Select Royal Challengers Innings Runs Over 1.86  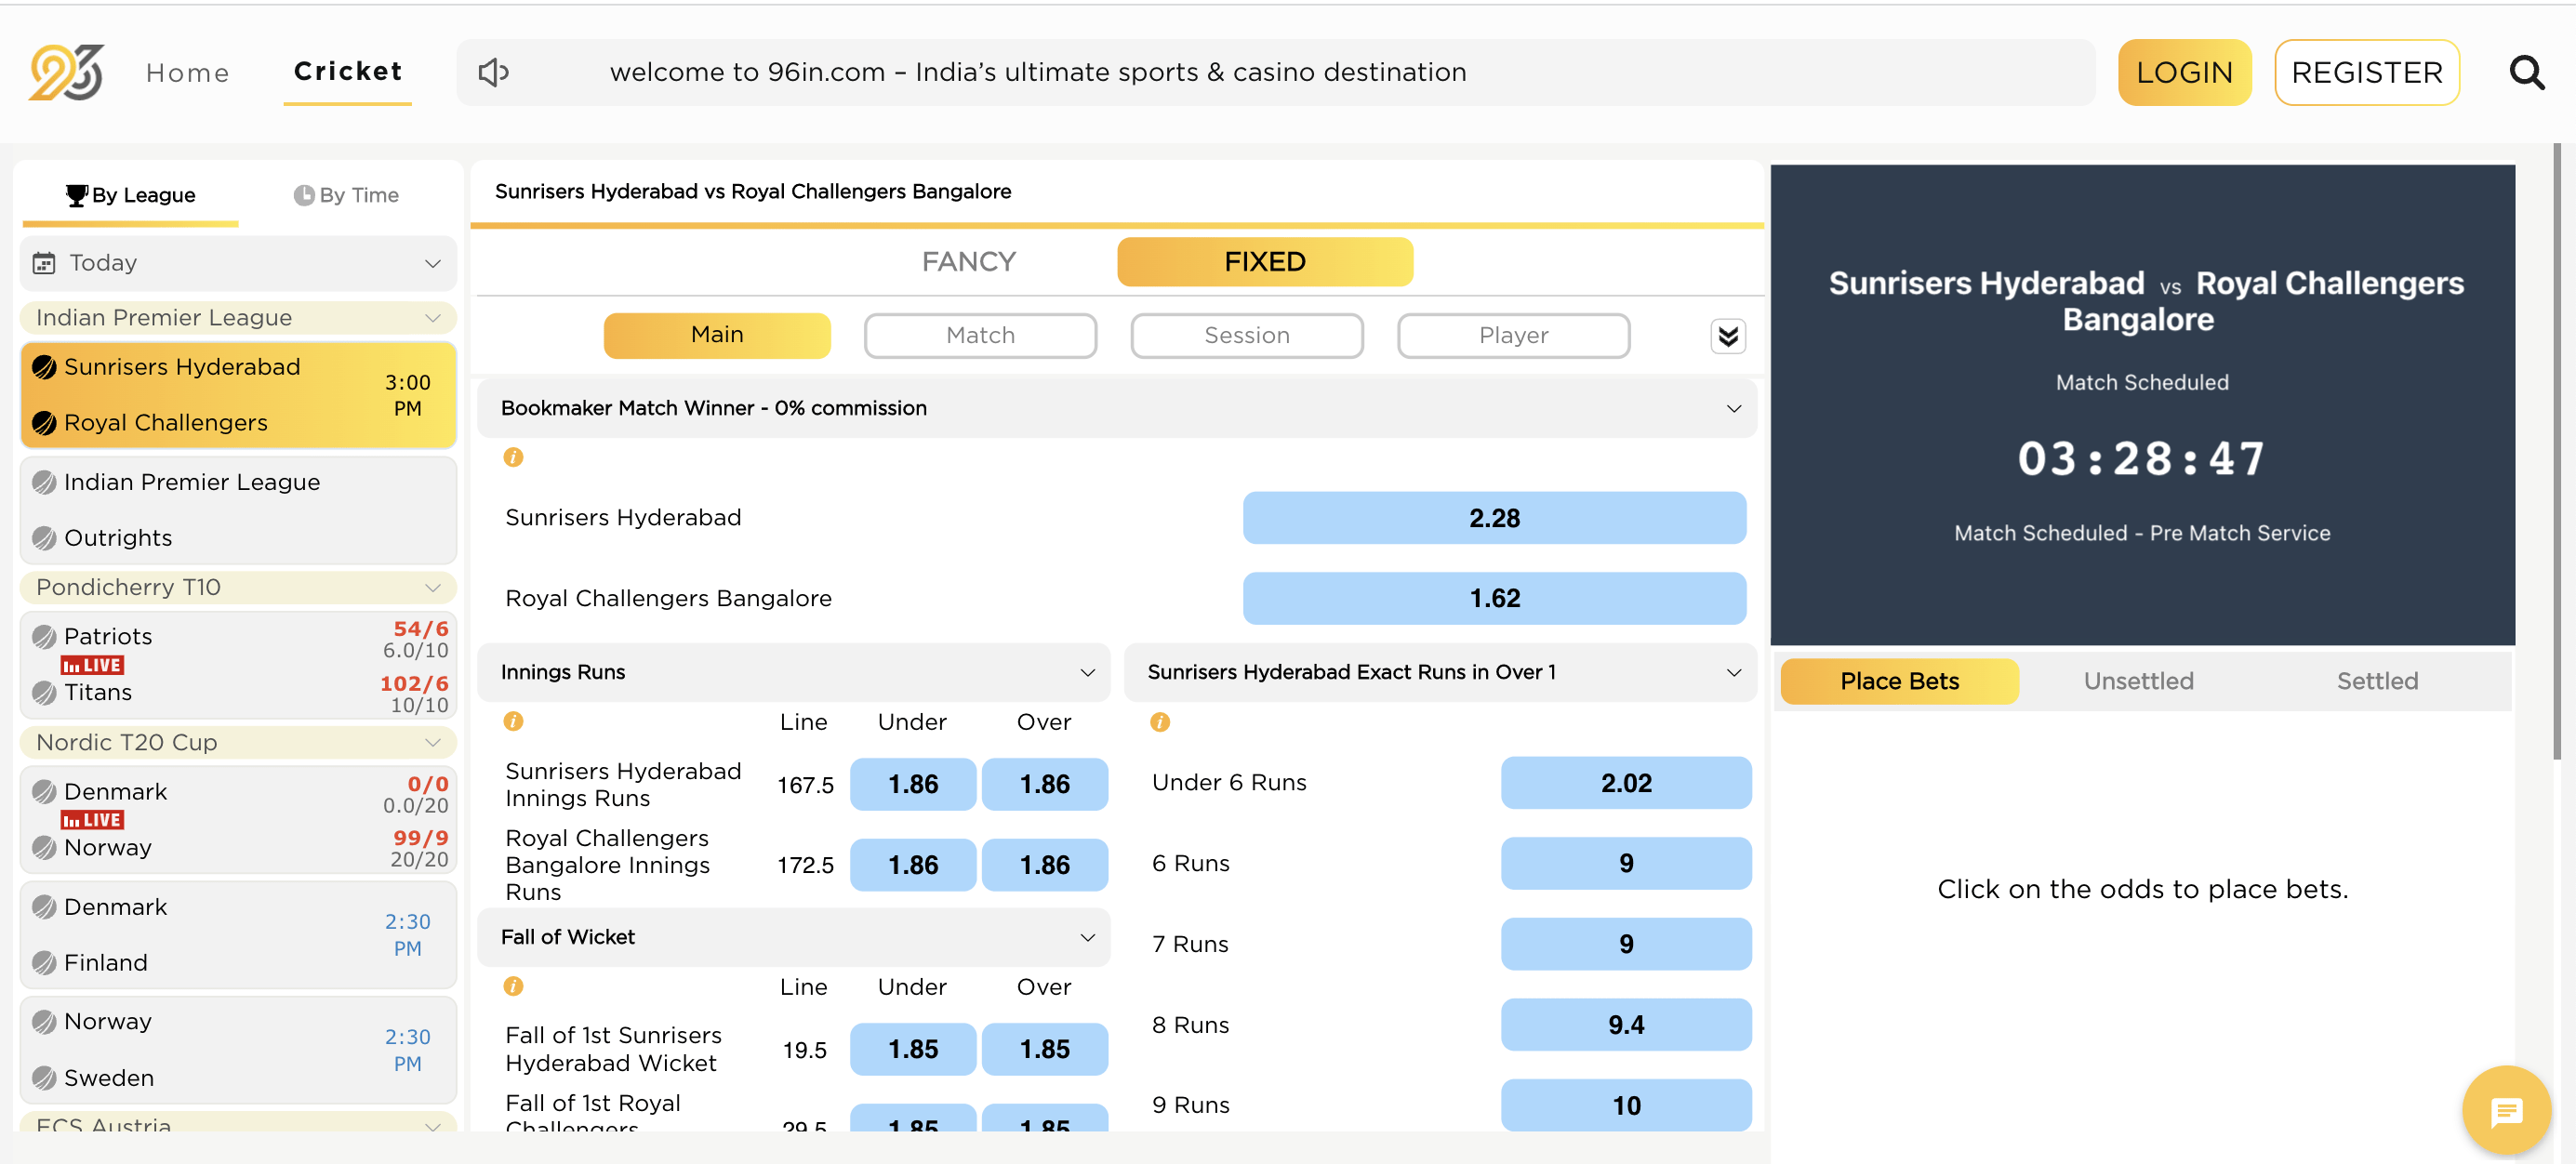click(x=1044, y=865)
